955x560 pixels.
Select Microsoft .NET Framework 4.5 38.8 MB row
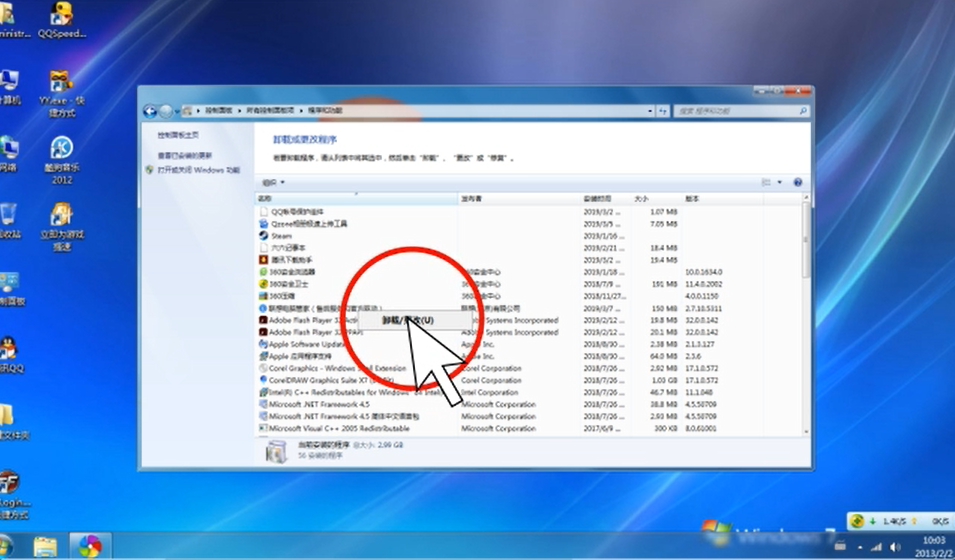(527, 405)
